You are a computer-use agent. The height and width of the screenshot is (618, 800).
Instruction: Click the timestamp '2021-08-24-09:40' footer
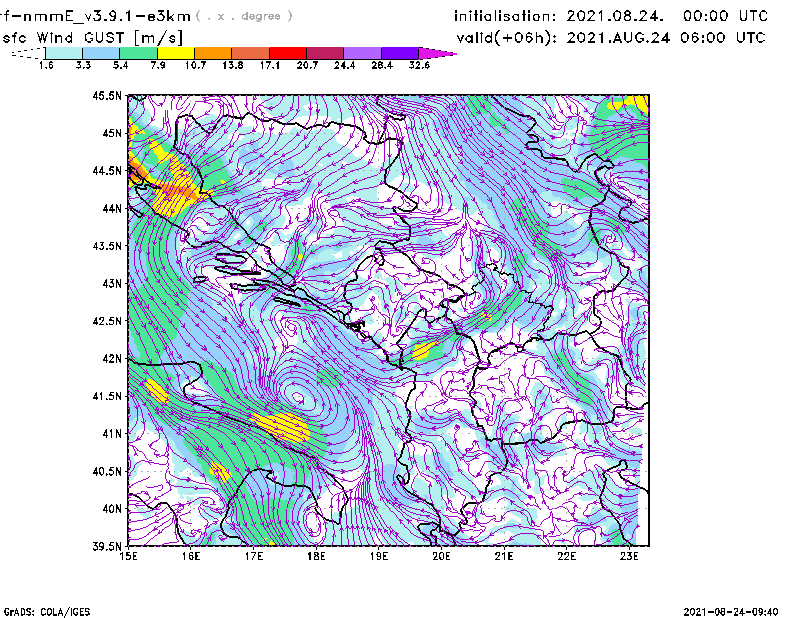(x=731, y=612)
